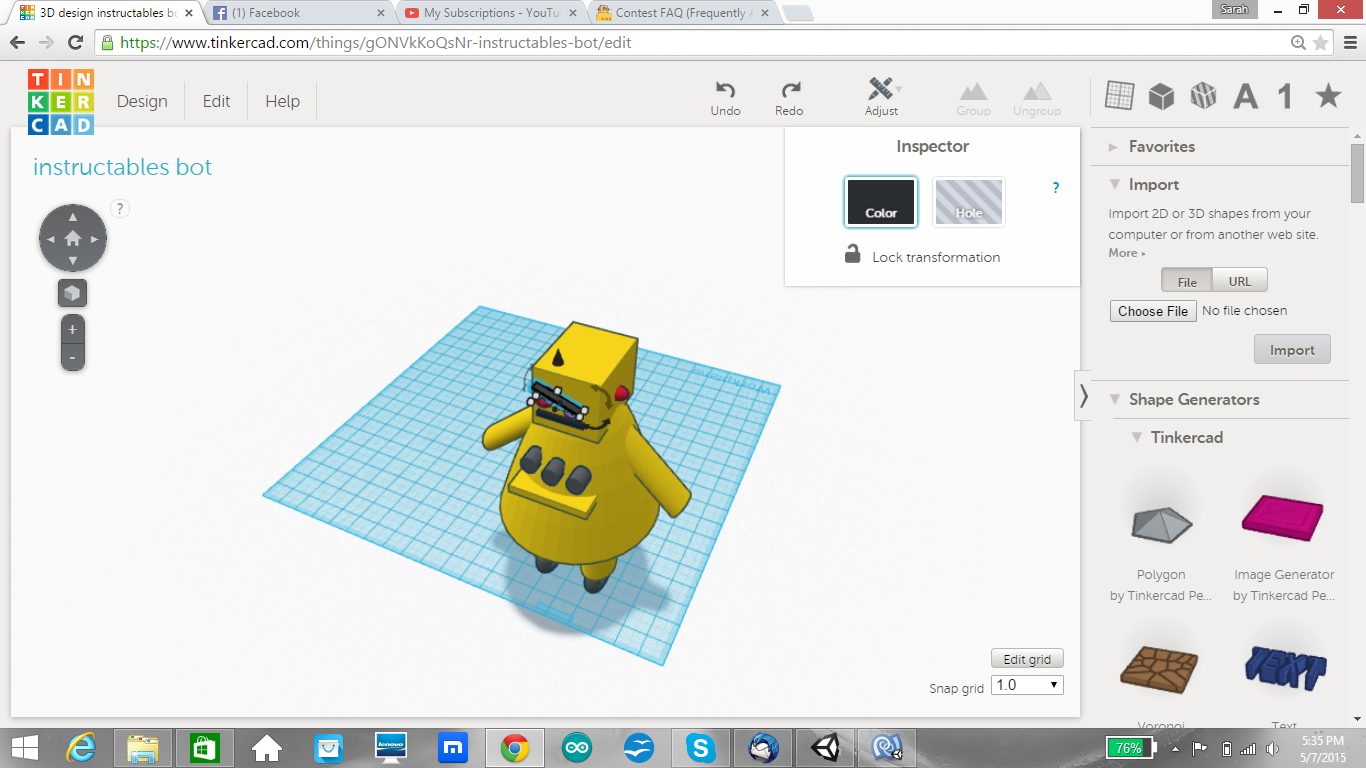Open the Snap grid dropdown
1366x768 pixels.
(1027, 685)
